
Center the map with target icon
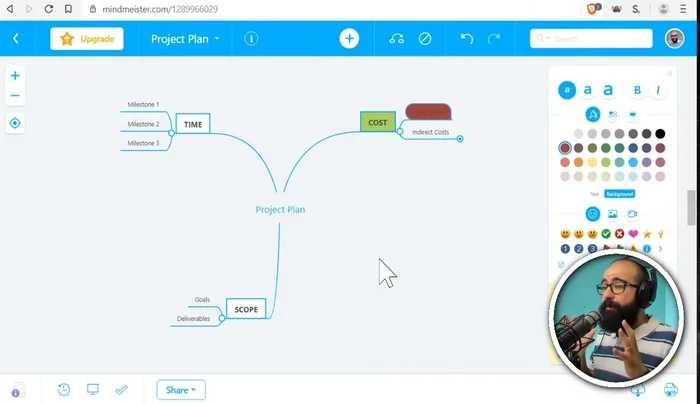tap(15, 123)
